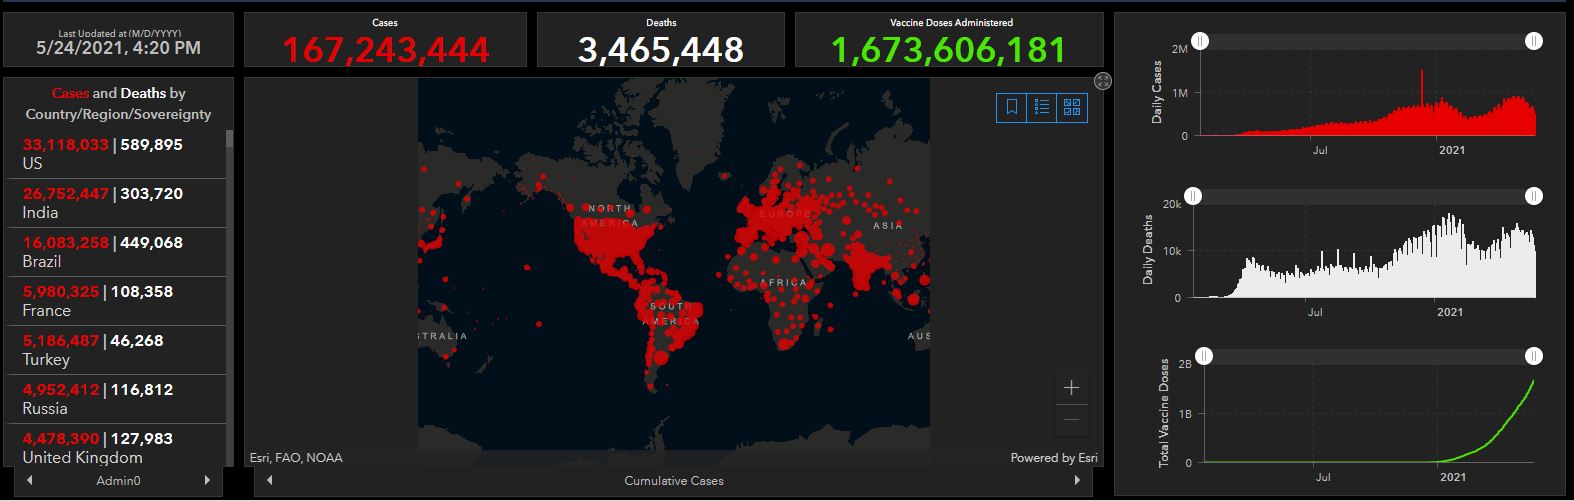Select the Cumulative Cases map tab
The height and width of the screenshot is (501, 1574).
point(673,481)
